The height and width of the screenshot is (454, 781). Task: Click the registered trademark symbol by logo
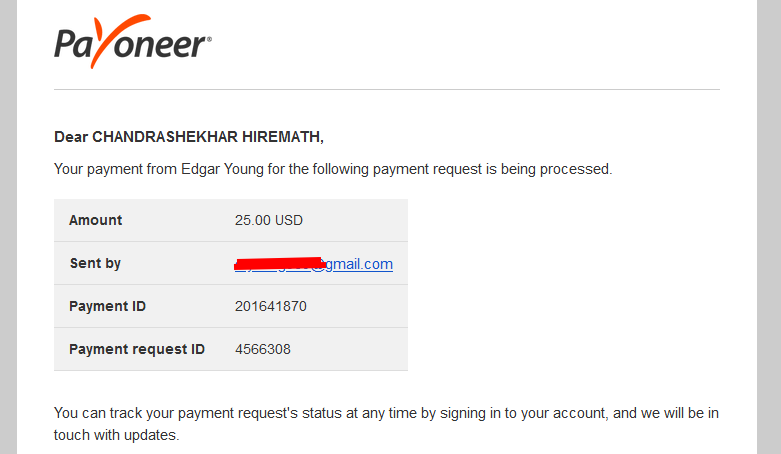pos(209,38)
